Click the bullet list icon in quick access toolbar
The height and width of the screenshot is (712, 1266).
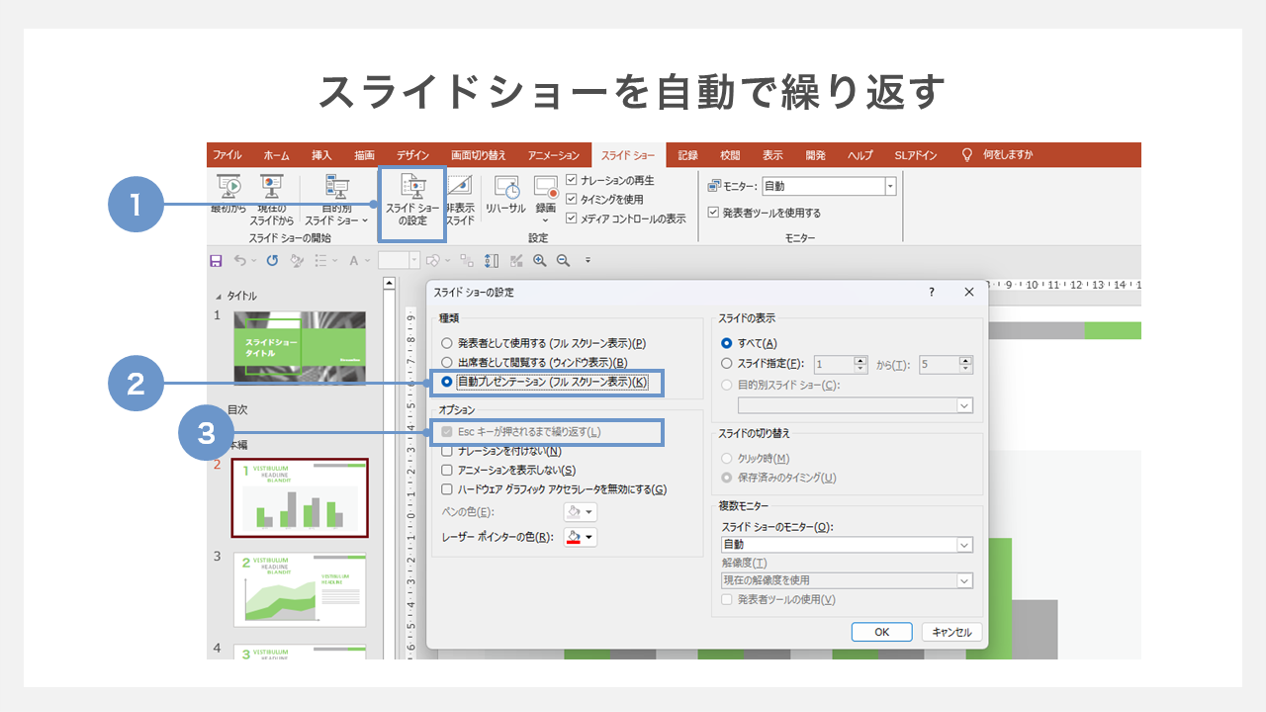(x=321, y=260)
